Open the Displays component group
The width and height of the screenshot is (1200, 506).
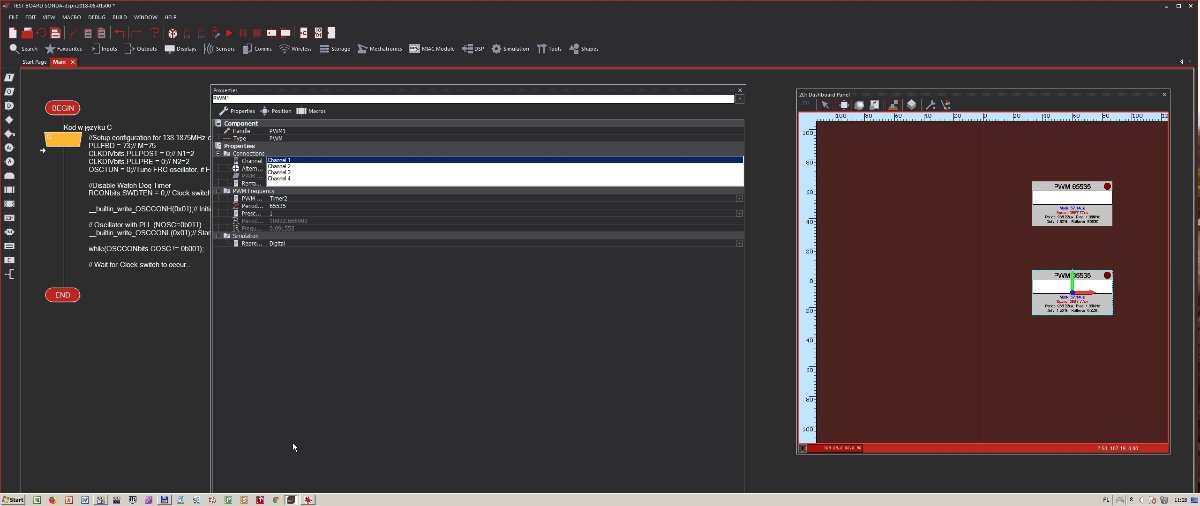coord(180,48)
